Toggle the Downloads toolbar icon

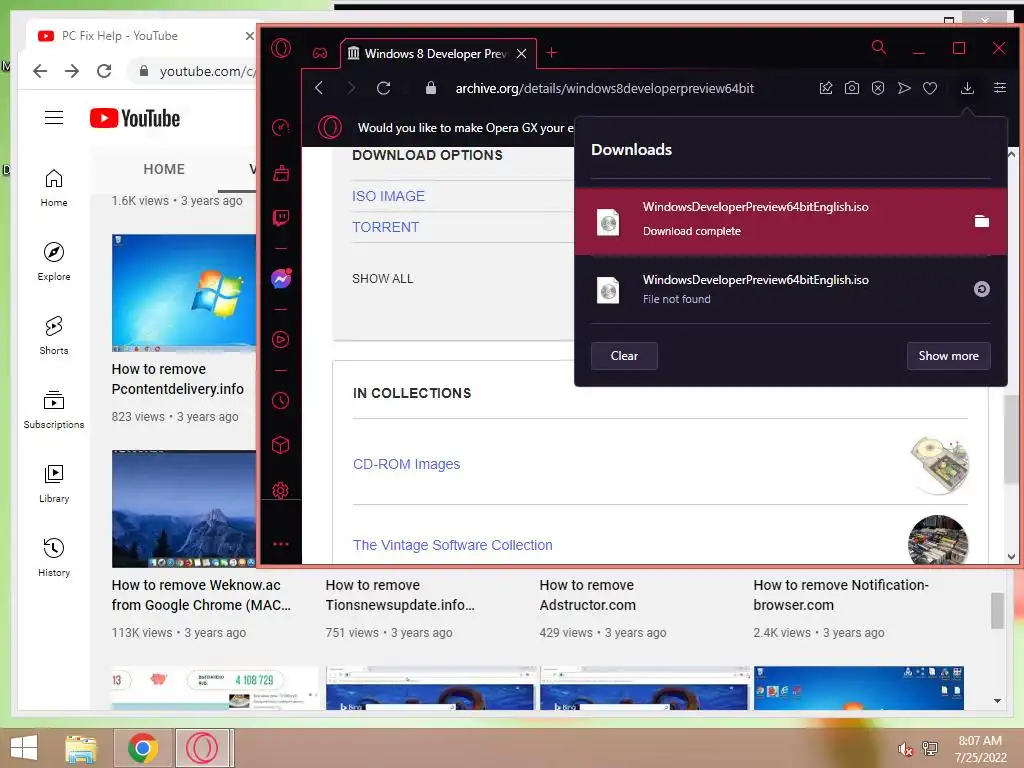click(x=967, y=88)
